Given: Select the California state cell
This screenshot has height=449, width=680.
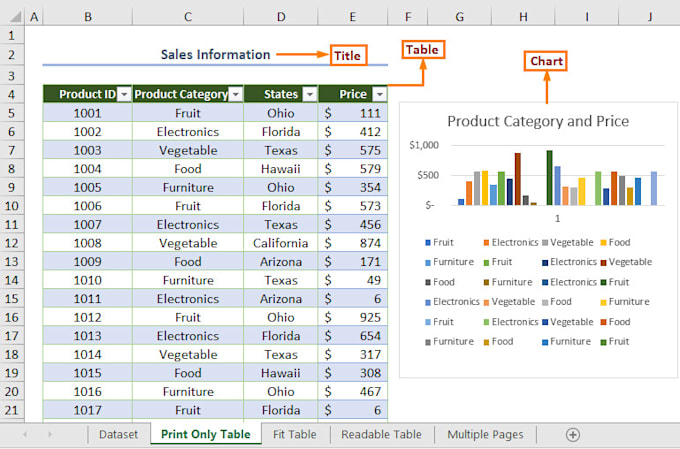Looking at the screenshot, I should [x=281, y=243].
